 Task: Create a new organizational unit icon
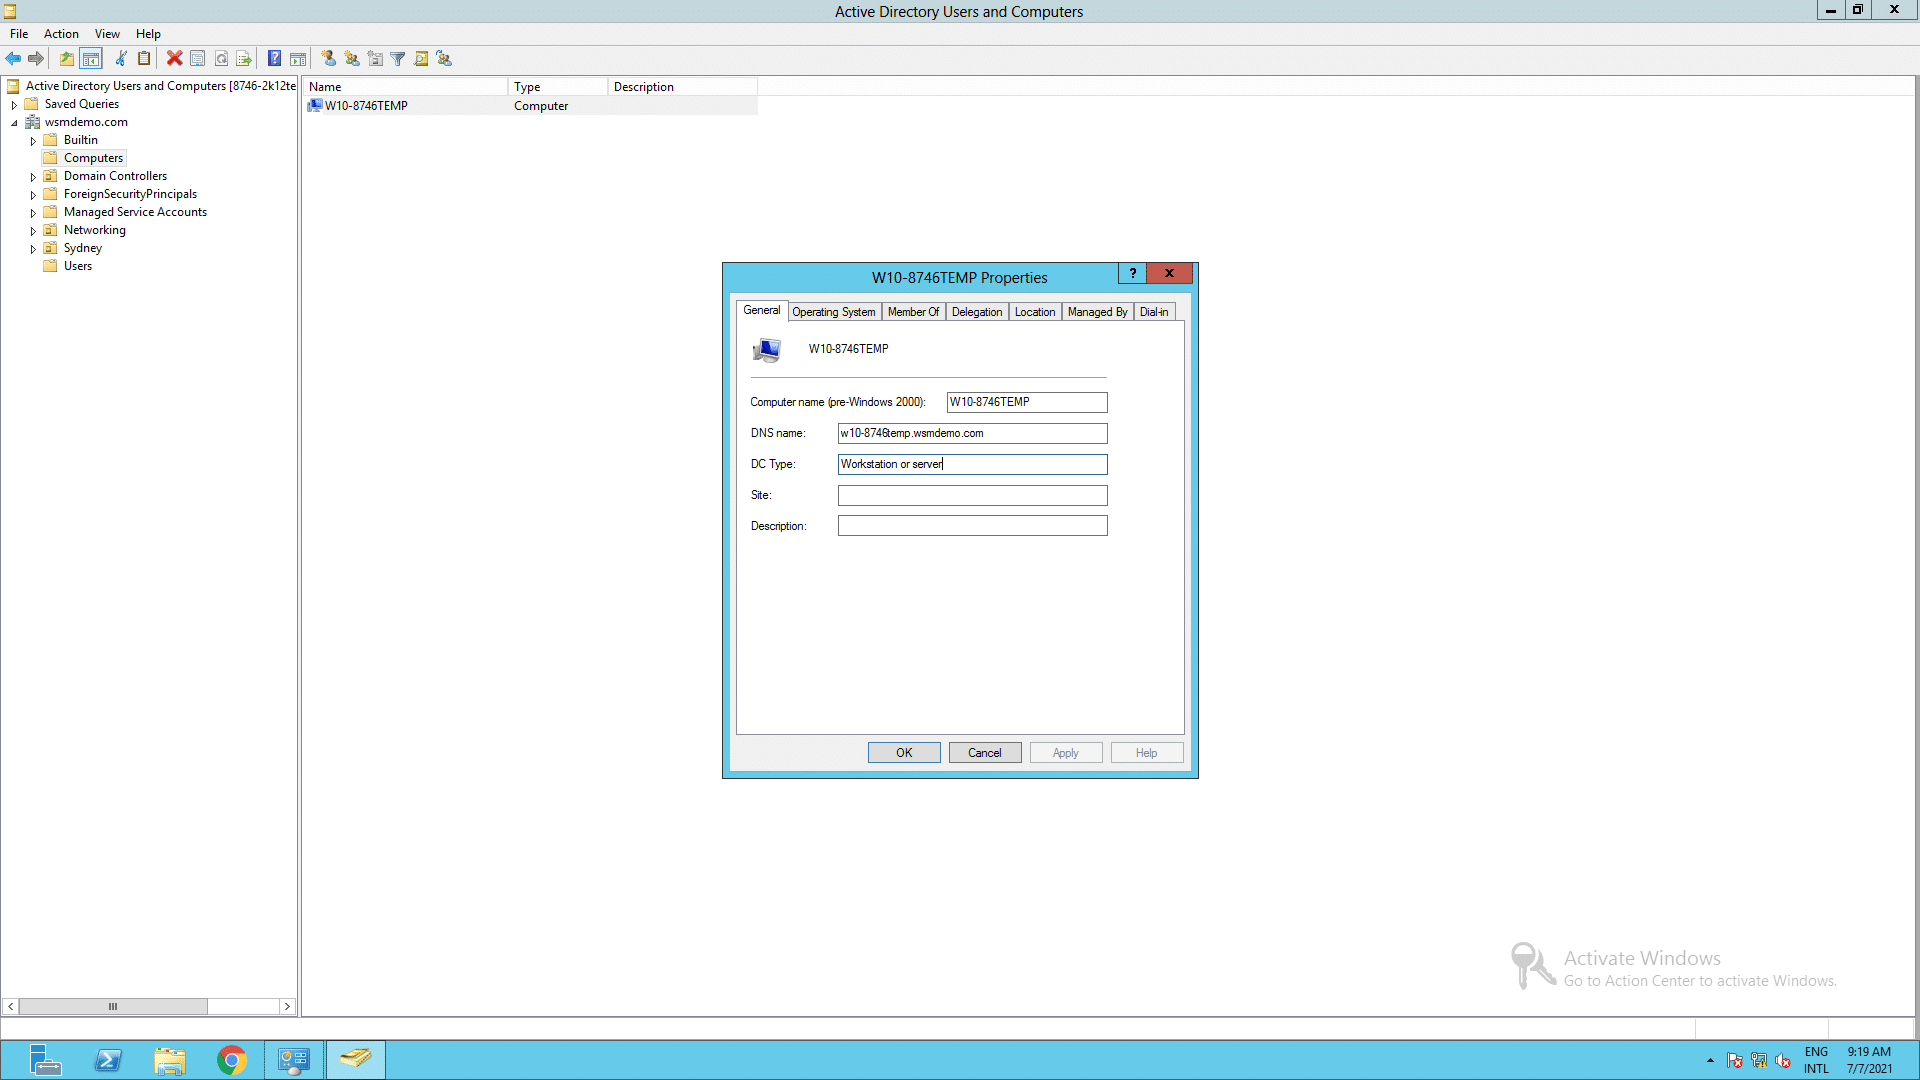375,59
